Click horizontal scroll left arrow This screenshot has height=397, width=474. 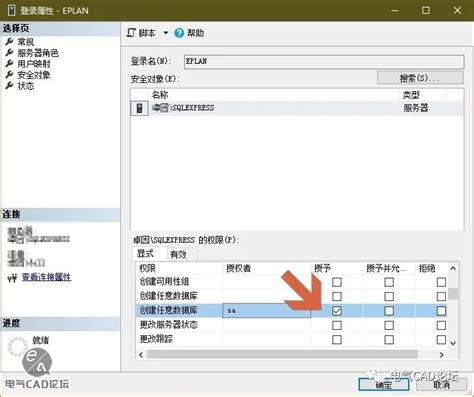click(141, 355)
